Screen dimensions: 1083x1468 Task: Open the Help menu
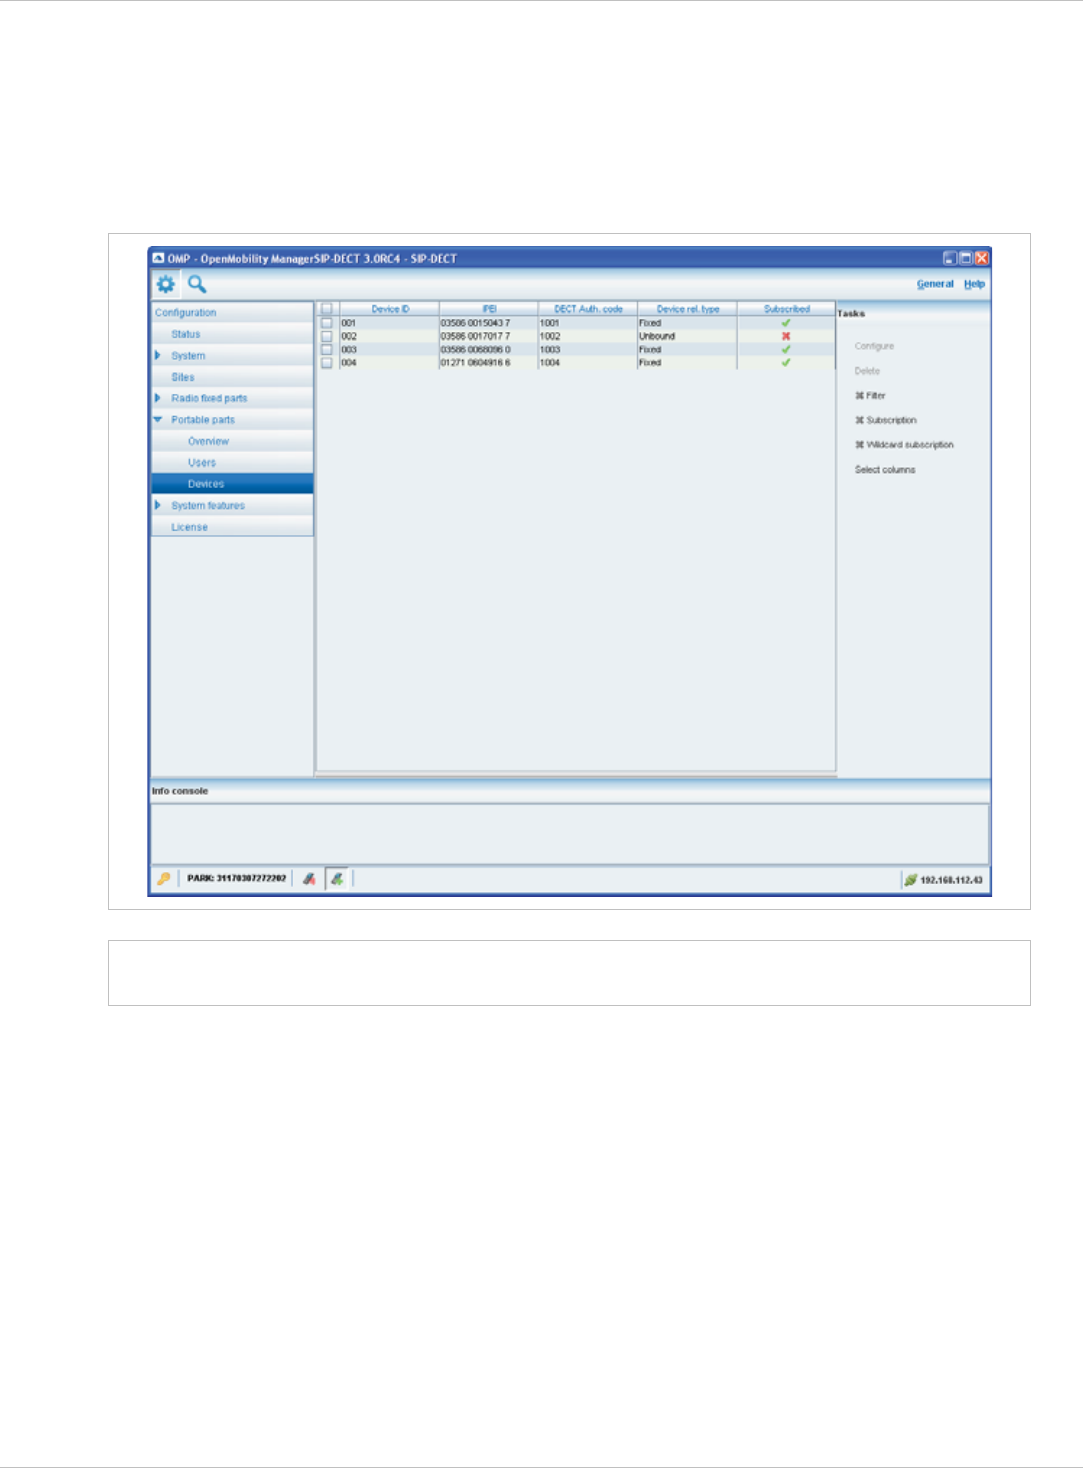click(x=974, y=284)
